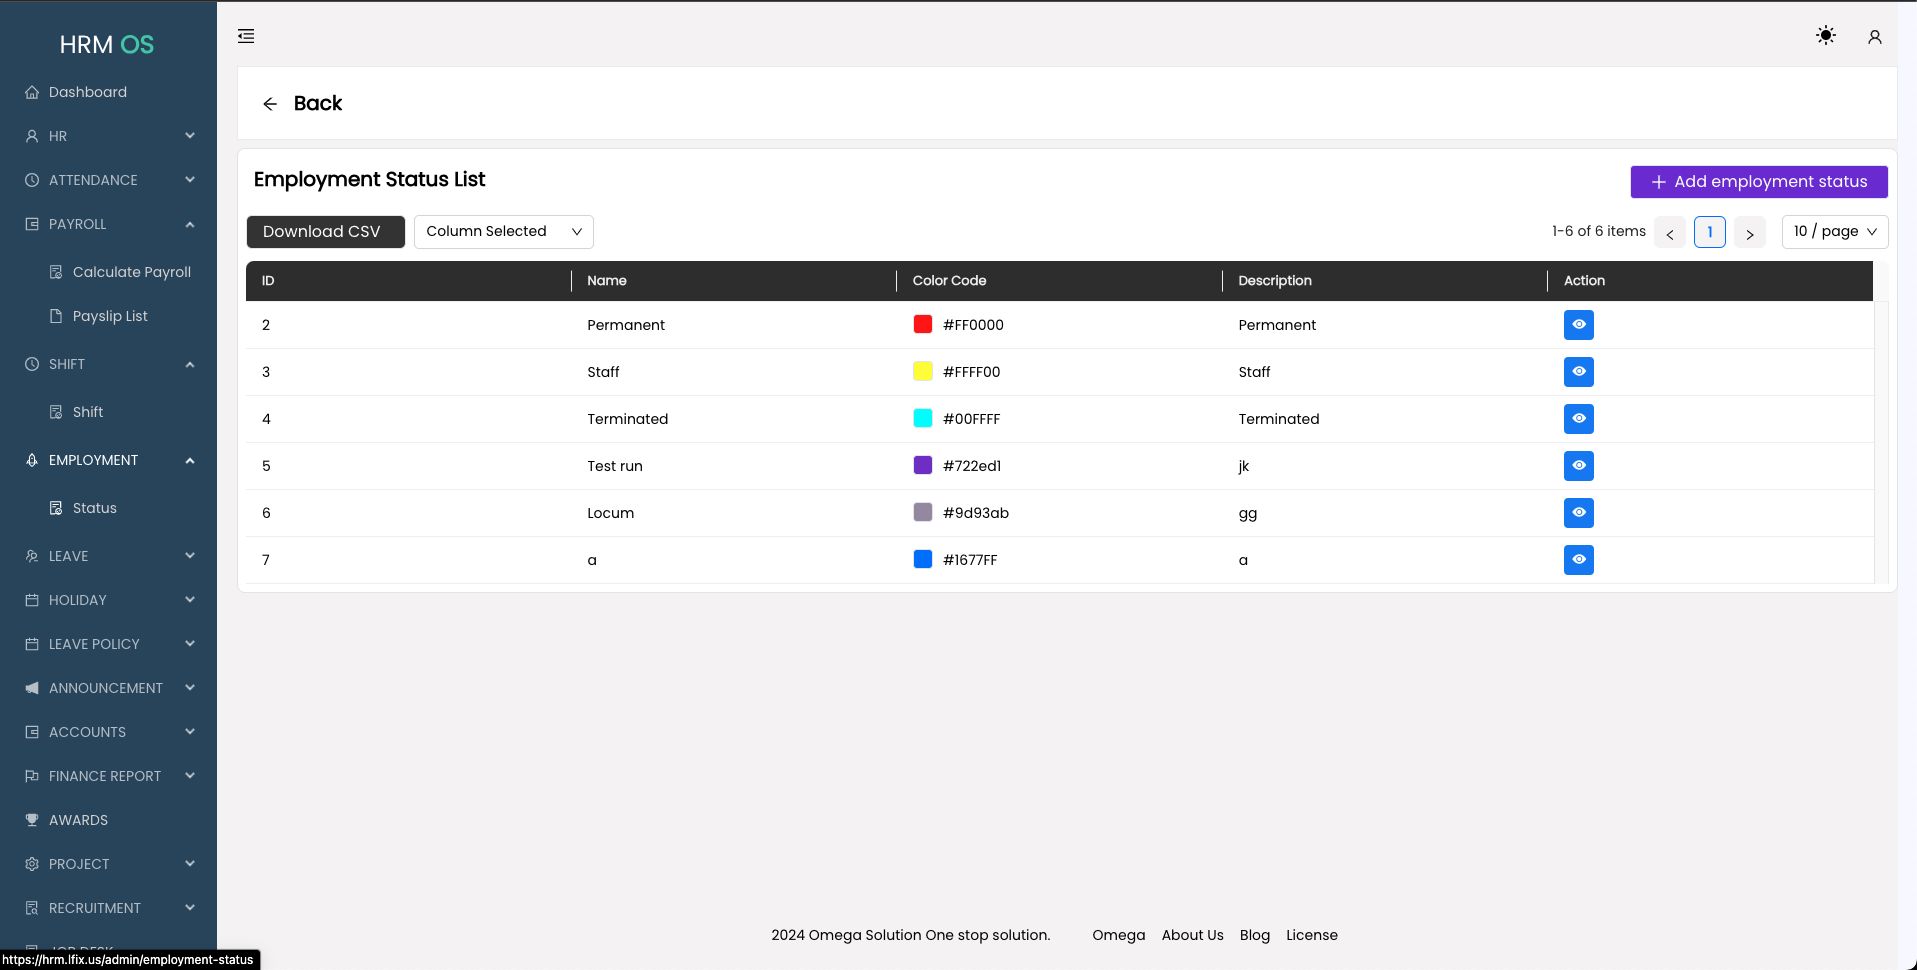
Task: Click the Finance Report flag icon
Action: [32, 776]
